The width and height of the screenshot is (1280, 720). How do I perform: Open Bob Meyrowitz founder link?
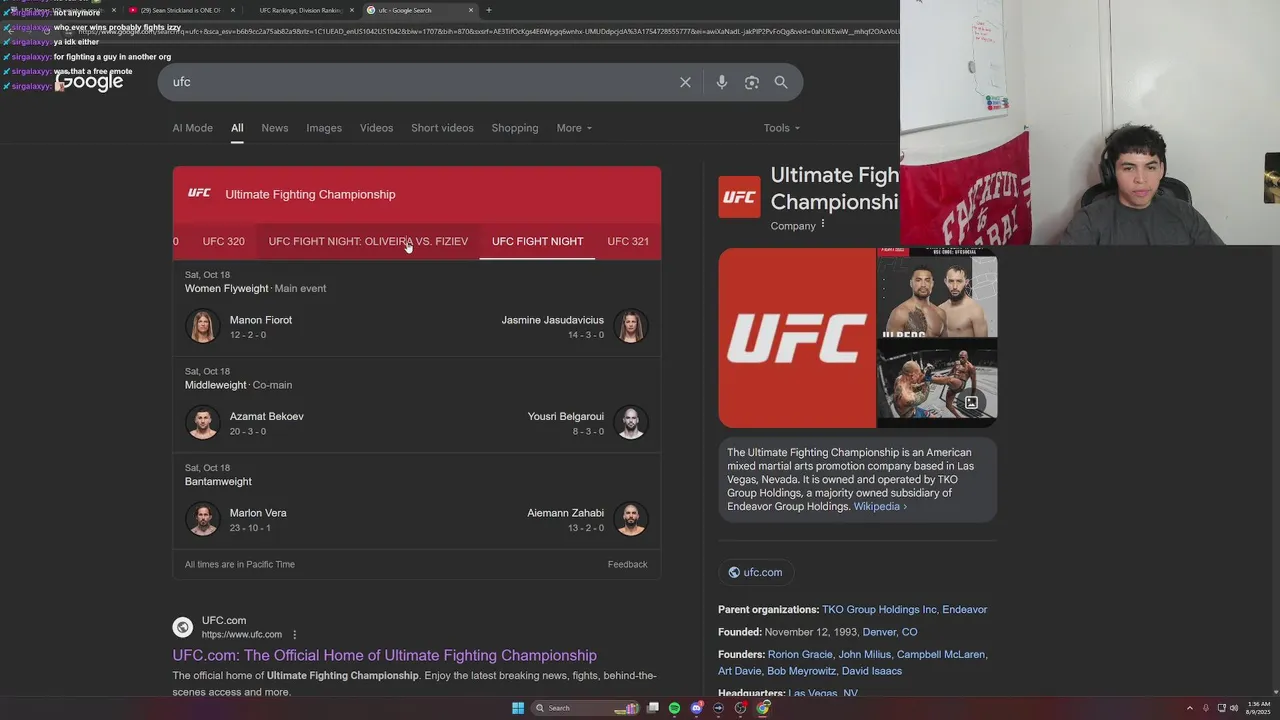click(x=801, y=671)
